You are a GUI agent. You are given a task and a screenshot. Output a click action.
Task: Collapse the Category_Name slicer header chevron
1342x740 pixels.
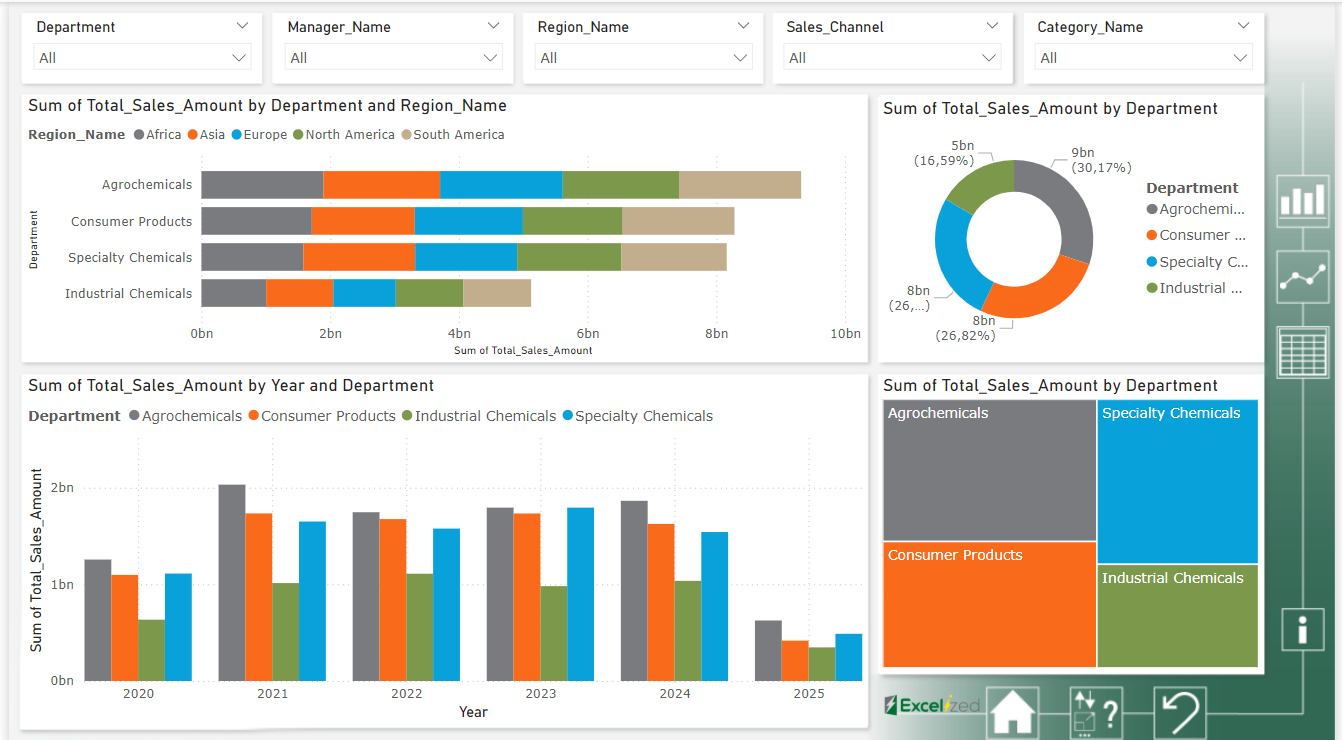point(1243,26)
